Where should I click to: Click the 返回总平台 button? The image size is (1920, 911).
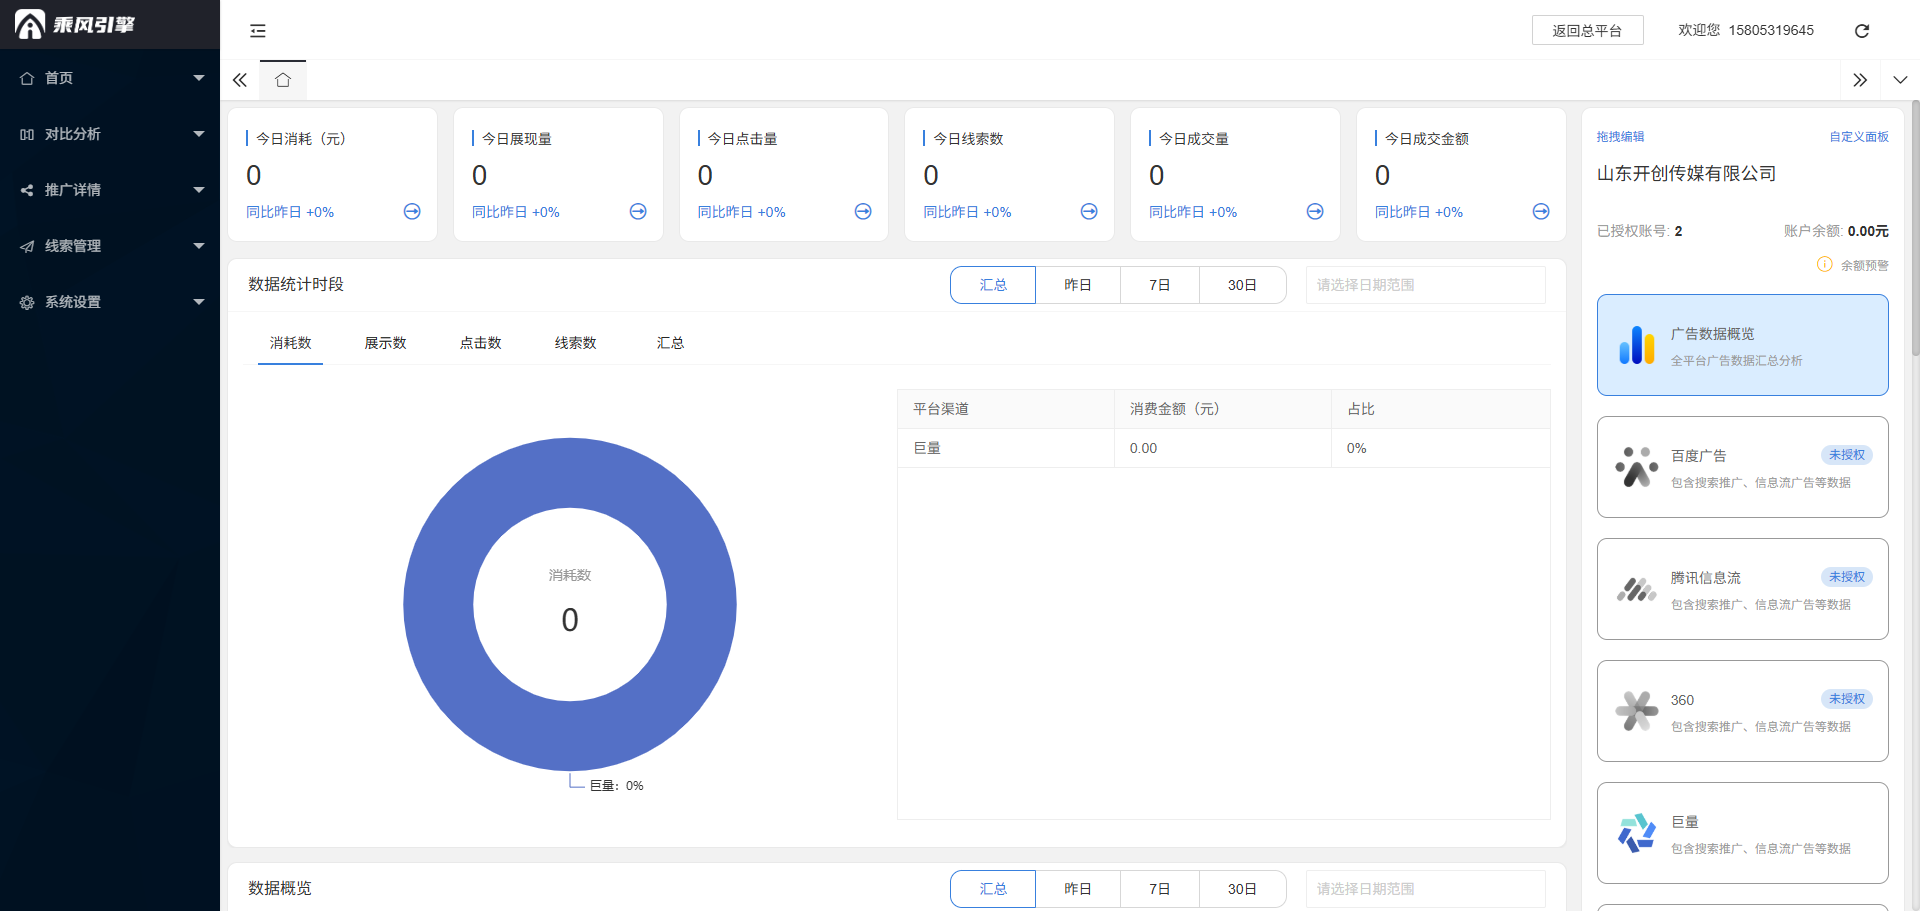(x=1587, y=31)
